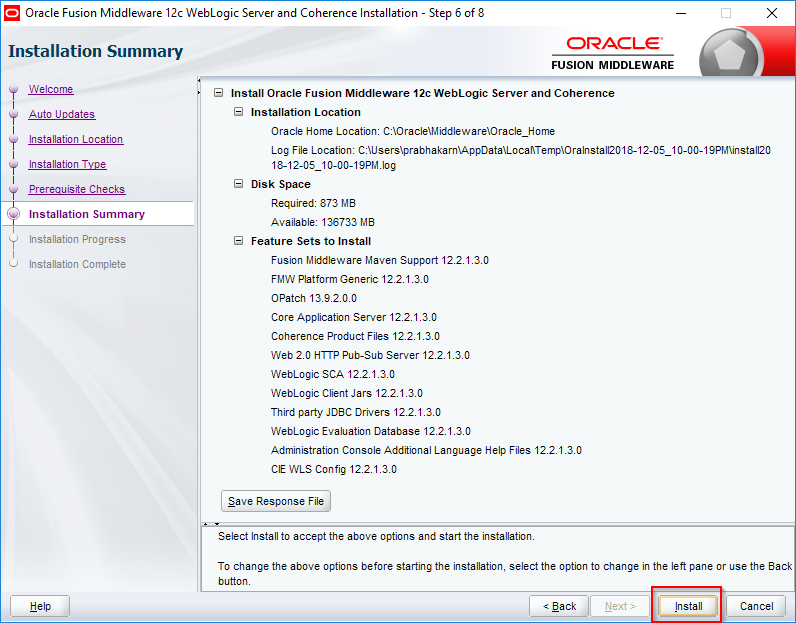Select Coherence Product Files 12.2.1.3.0

pos(355,336)
